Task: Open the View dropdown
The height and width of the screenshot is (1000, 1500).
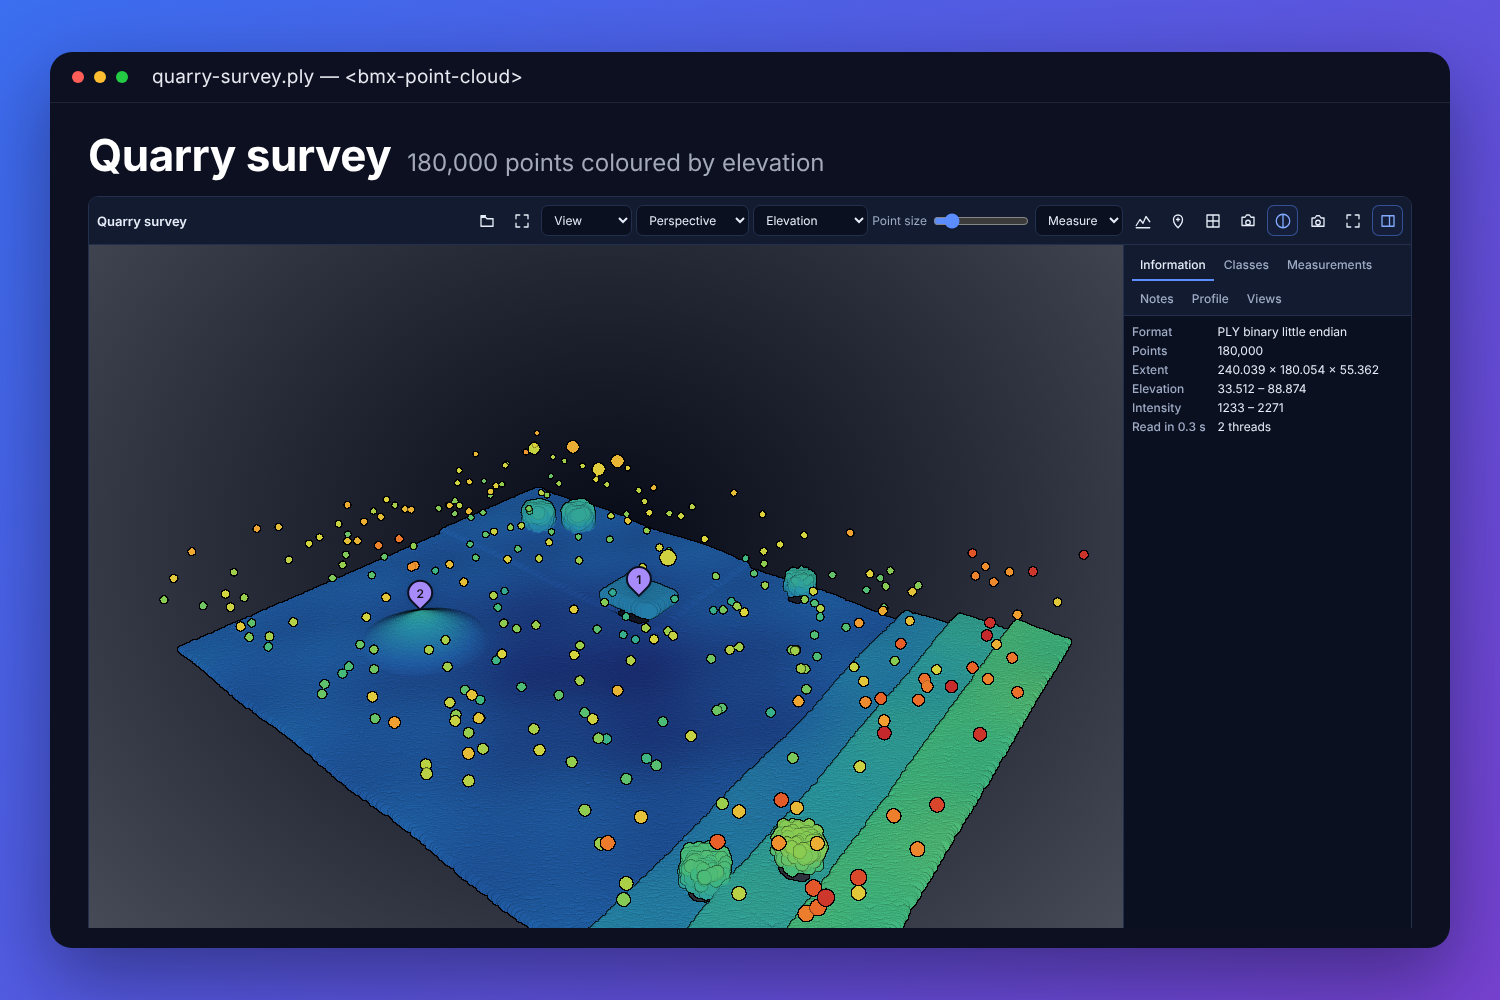Action: (x=586, y=221)
